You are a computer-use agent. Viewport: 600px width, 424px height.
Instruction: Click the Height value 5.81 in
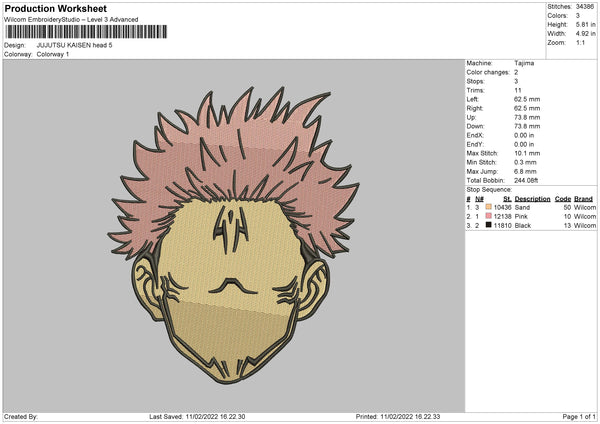pos(585,24)
